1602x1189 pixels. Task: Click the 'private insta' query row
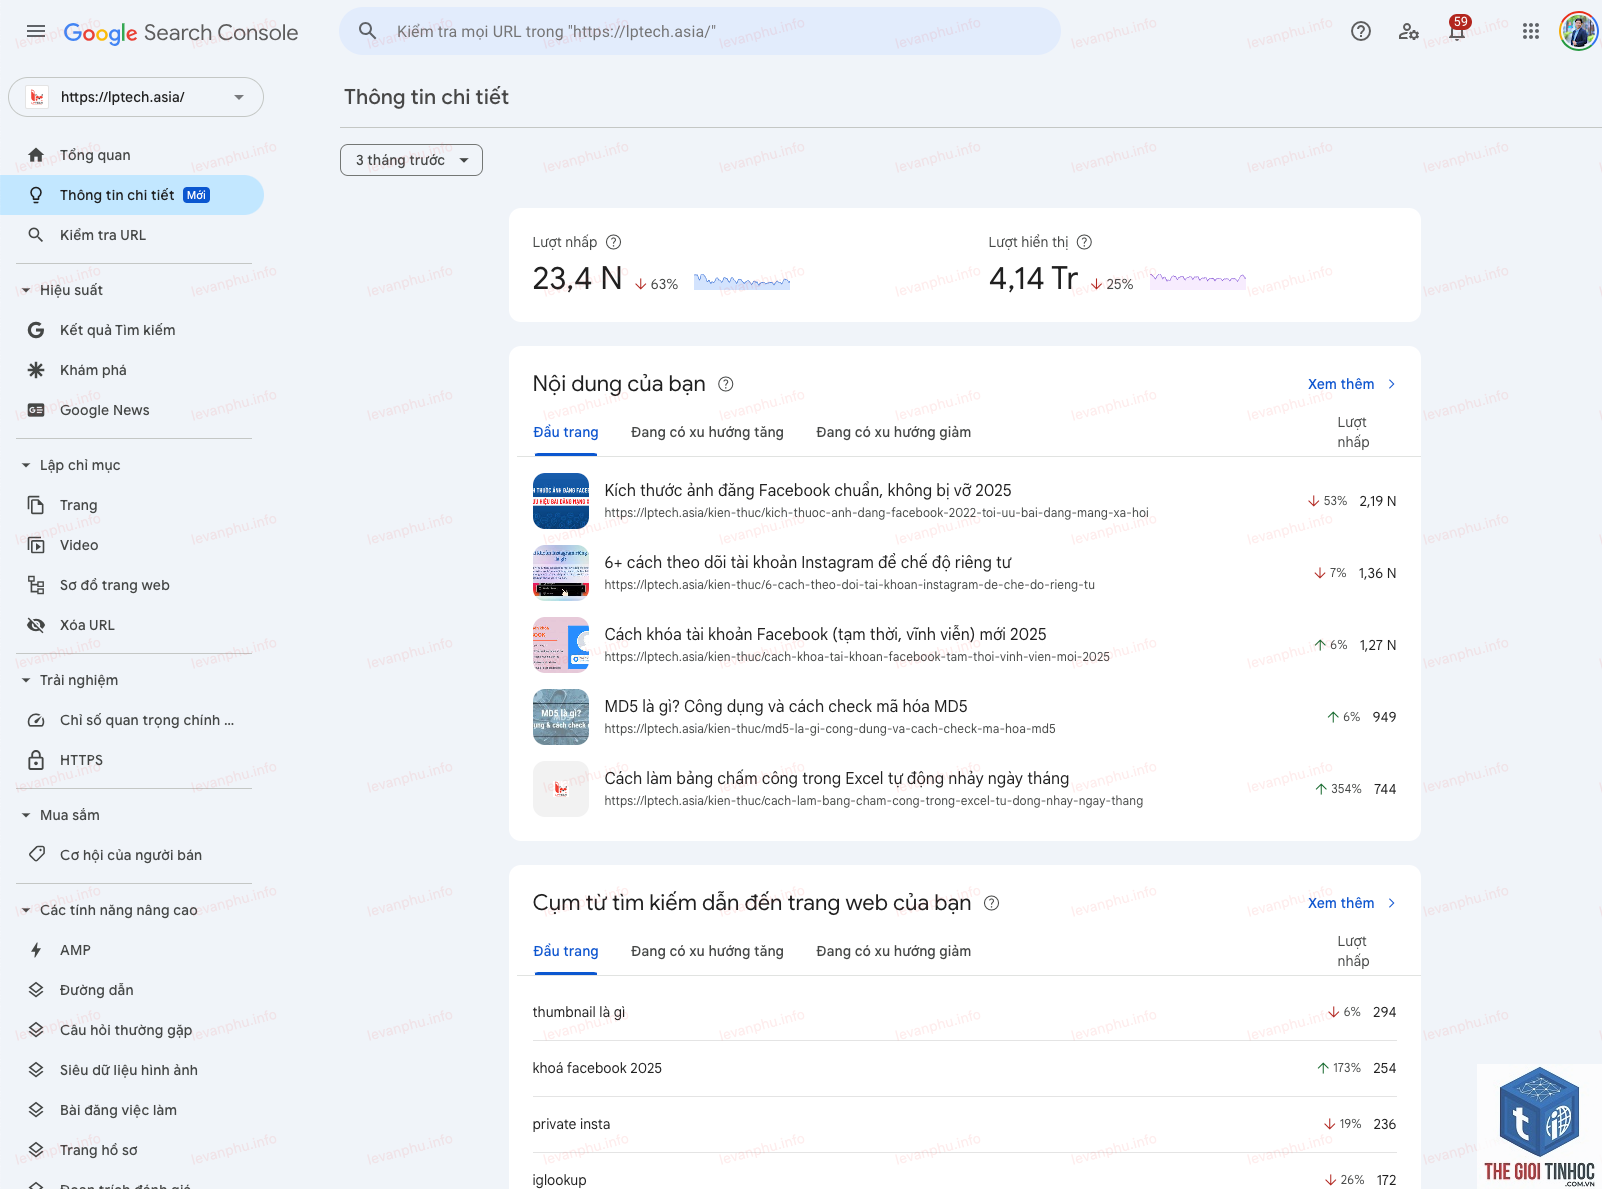click(965, 1124)
